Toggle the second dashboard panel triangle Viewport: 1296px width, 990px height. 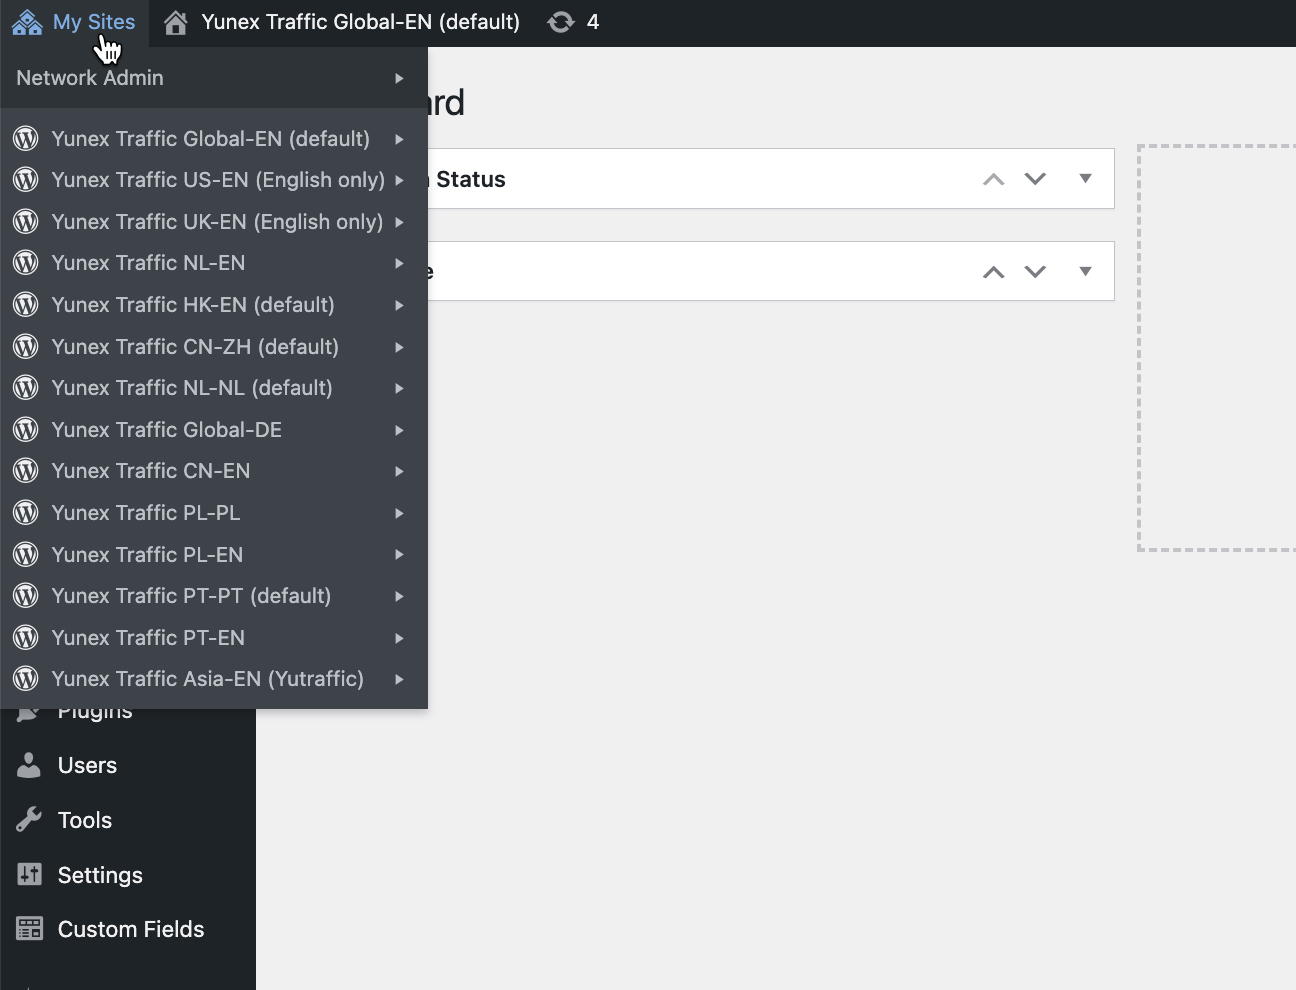(1085, 271)
